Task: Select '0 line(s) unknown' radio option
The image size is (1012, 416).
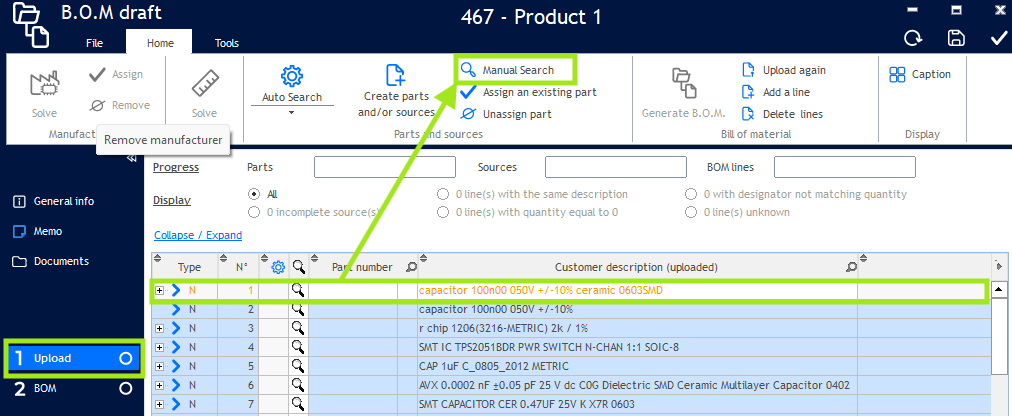Action: 692,212
